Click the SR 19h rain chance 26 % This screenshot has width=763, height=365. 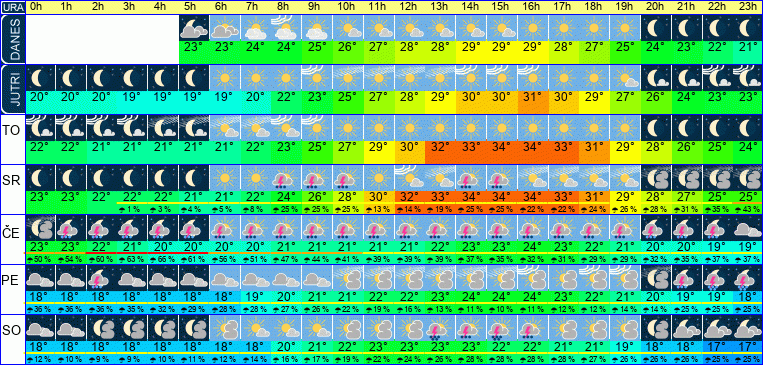(625, 209)
